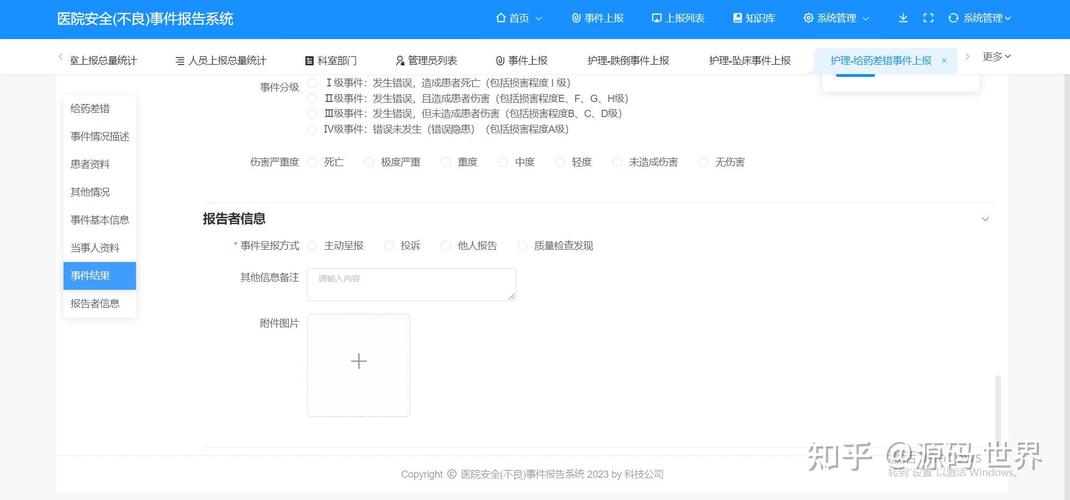The width and height of the screenshot is (1070, 500).
Task: Switch to 管理员列表 tab
Action: coord(426,61)
